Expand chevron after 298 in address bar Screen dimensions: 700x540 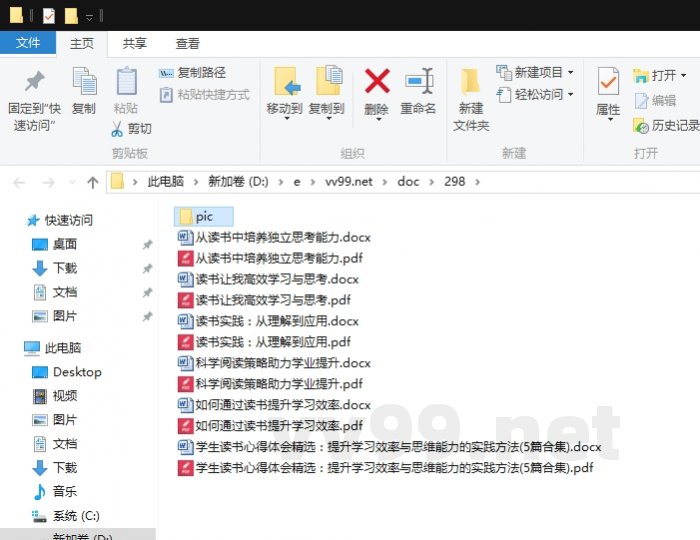click(478, 182)
